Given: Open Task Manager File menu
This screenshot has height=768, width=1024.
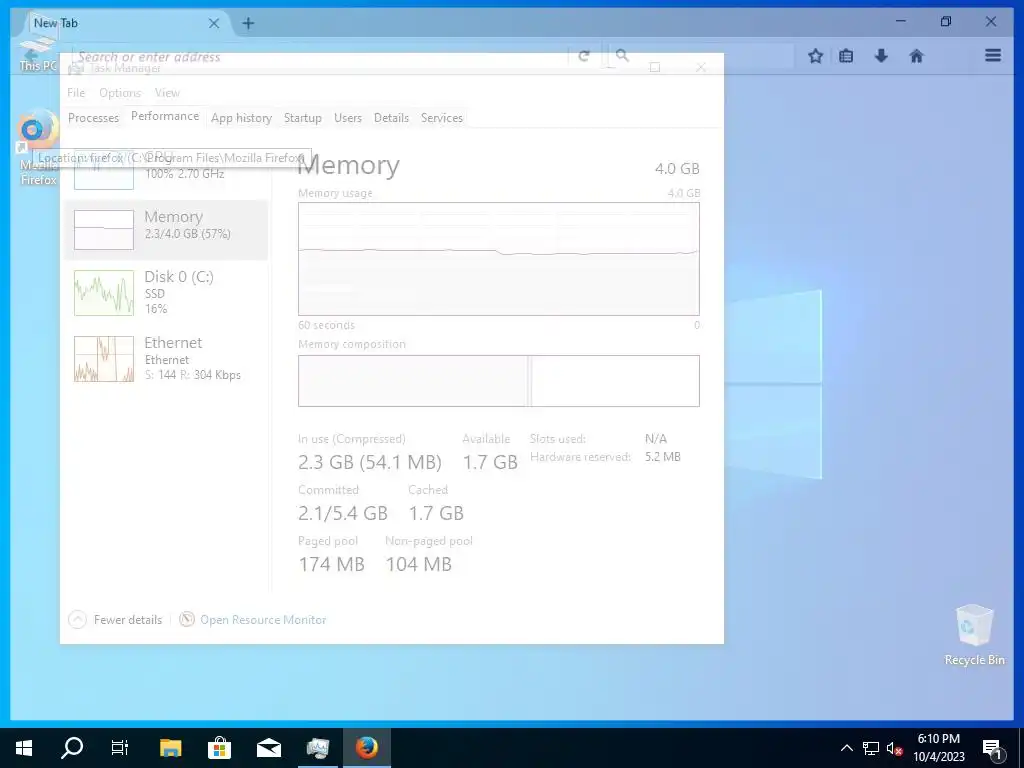Looking at the screenshot, I should pos(76,93).
